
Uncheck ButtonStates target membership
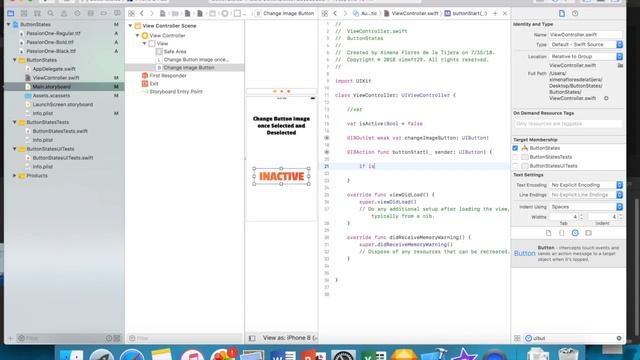click(515, 148)
